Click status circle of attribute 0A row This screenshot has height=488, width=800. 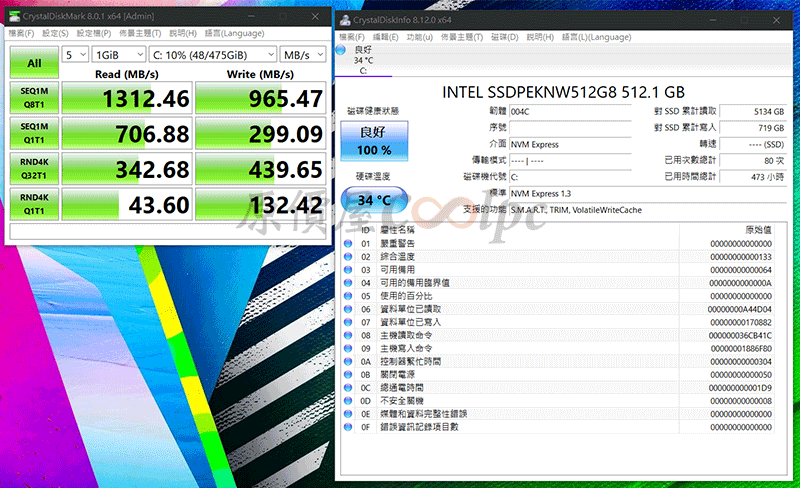348,362
